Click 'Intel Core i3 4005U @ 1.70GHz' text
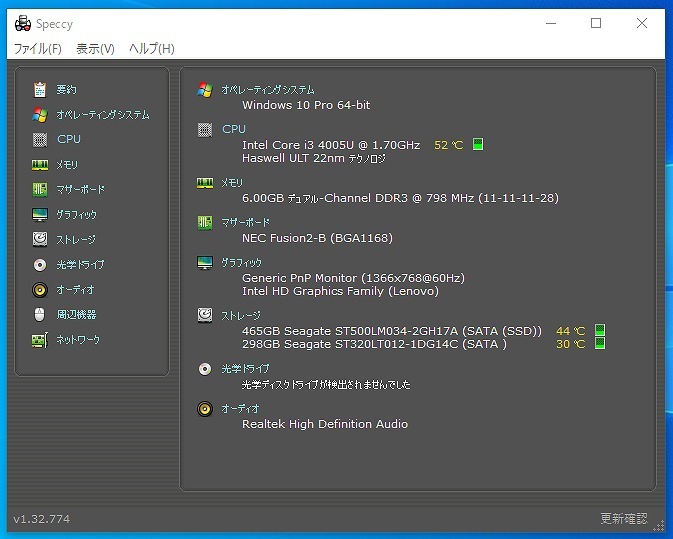Viewport: 673px width, 539px height. [x=331, y=145]
